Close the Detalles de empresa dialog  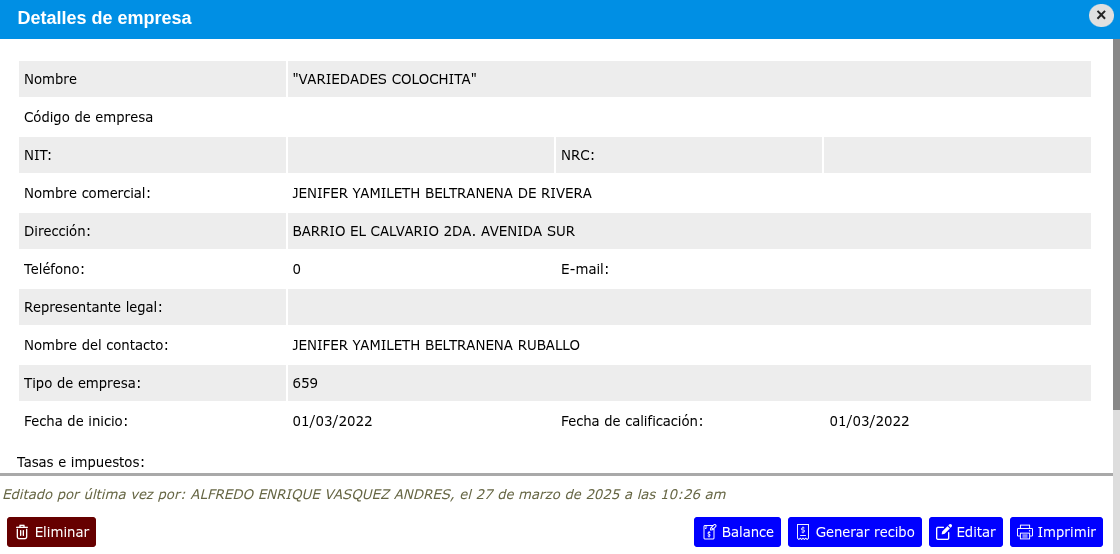coord(1101,15)
